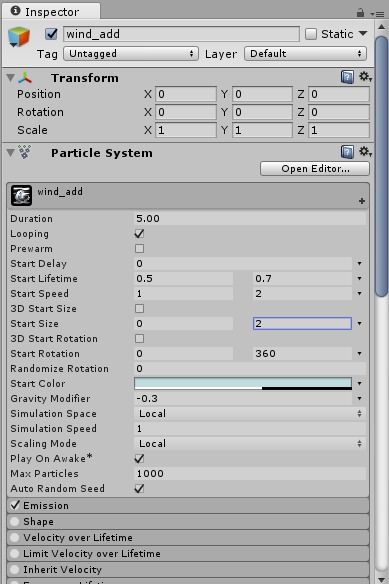Image resolution: width=389 pixels, height=584 pixels.
Task: Open the Simulation Space dropdown
Action: pos(250,413)
